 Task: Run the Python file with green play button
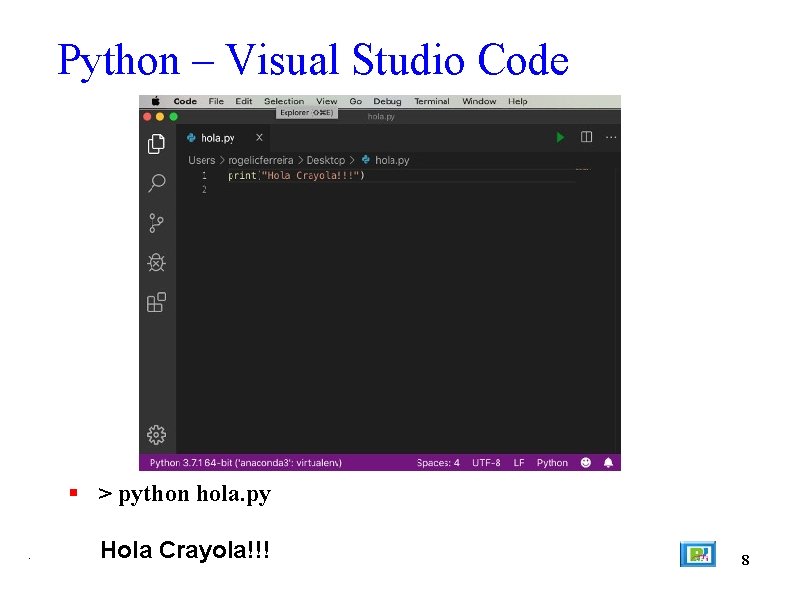pos(560,137)
